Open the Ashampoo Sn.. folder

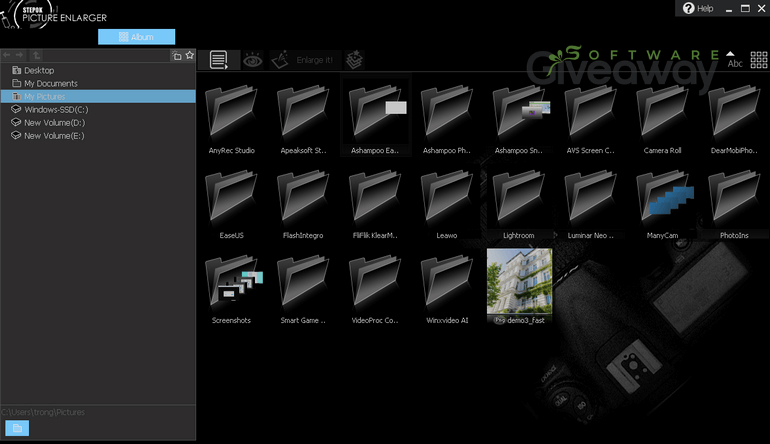tap(519, 119)
